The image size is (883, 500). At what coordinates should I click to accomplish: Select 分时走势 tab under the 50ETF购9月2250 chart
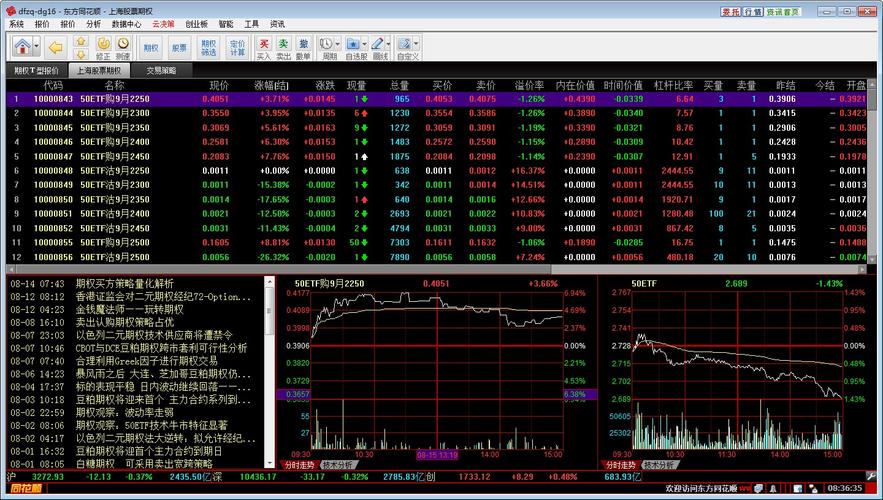tap(299, 465)
